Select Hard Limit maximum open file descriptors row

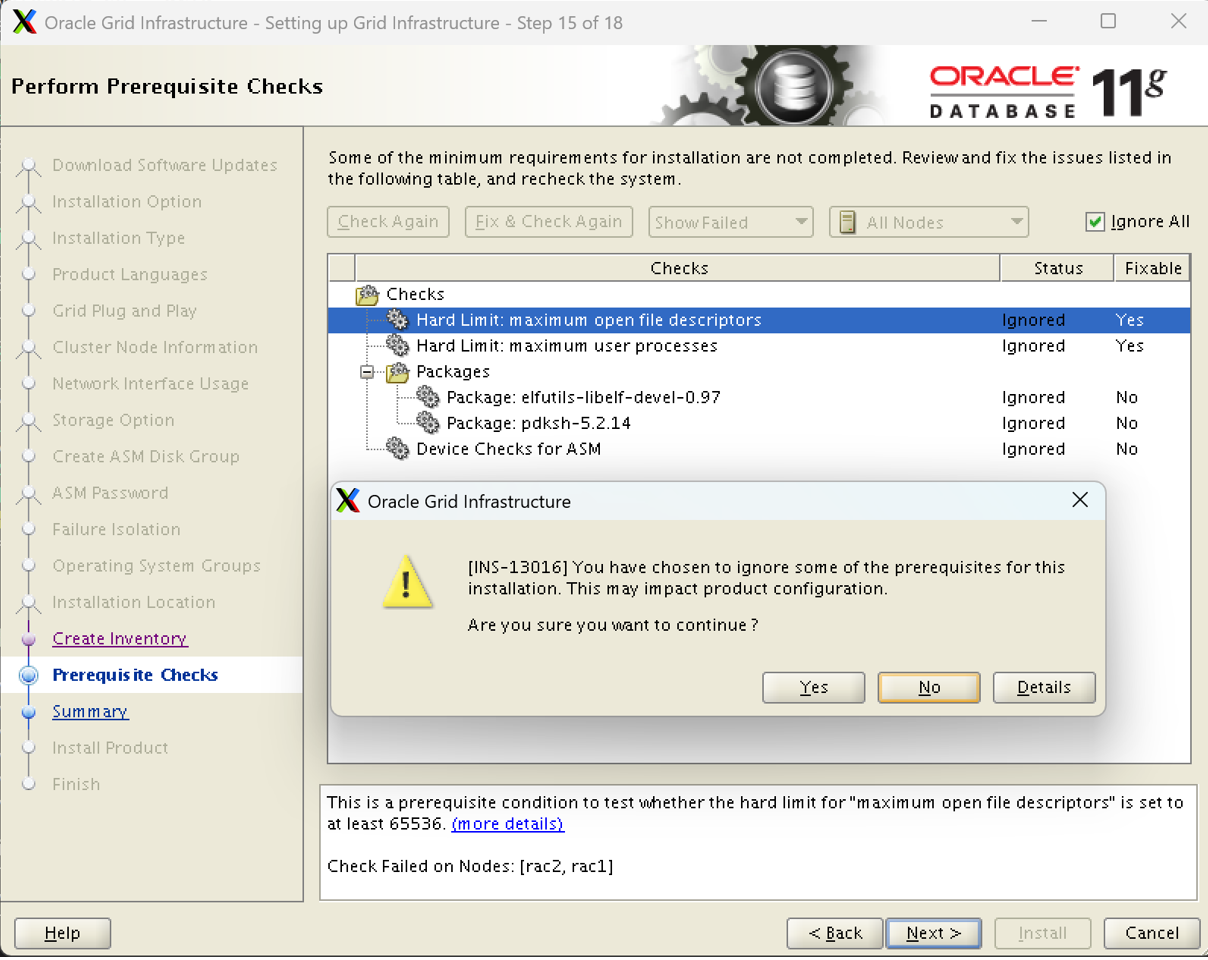(x=759, y=320)
